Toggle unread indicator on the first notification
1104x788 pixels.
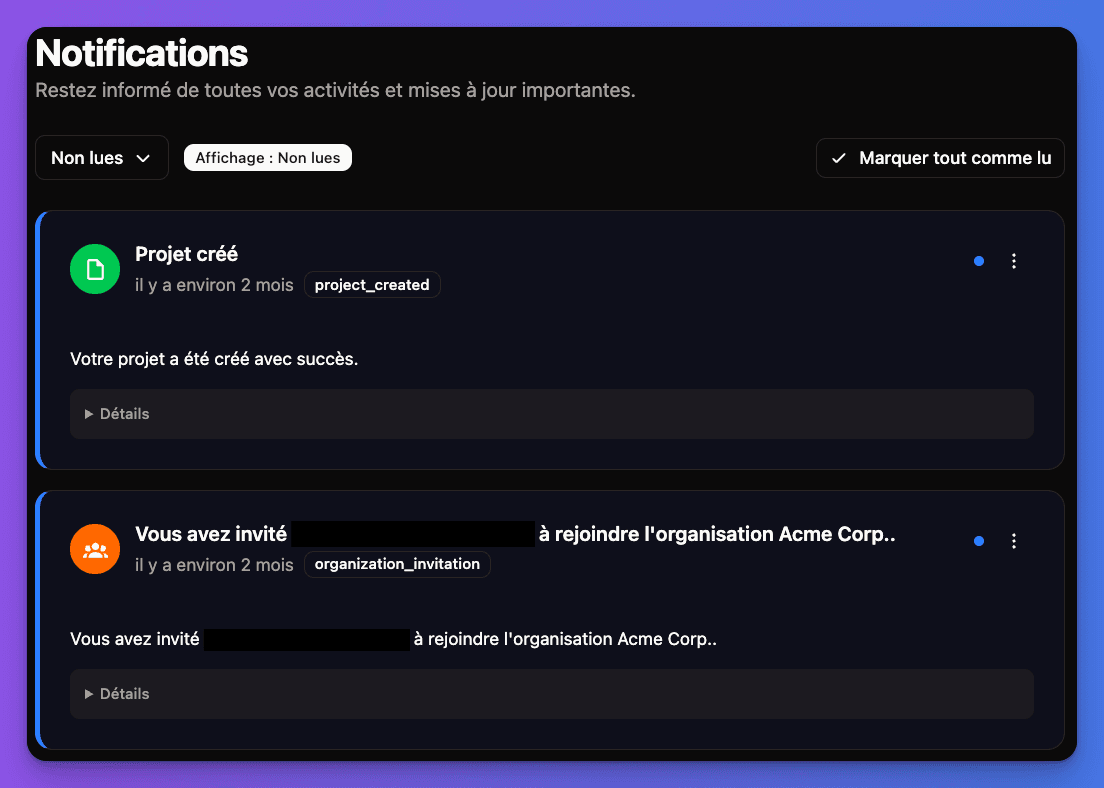click(x=978, y=261)
